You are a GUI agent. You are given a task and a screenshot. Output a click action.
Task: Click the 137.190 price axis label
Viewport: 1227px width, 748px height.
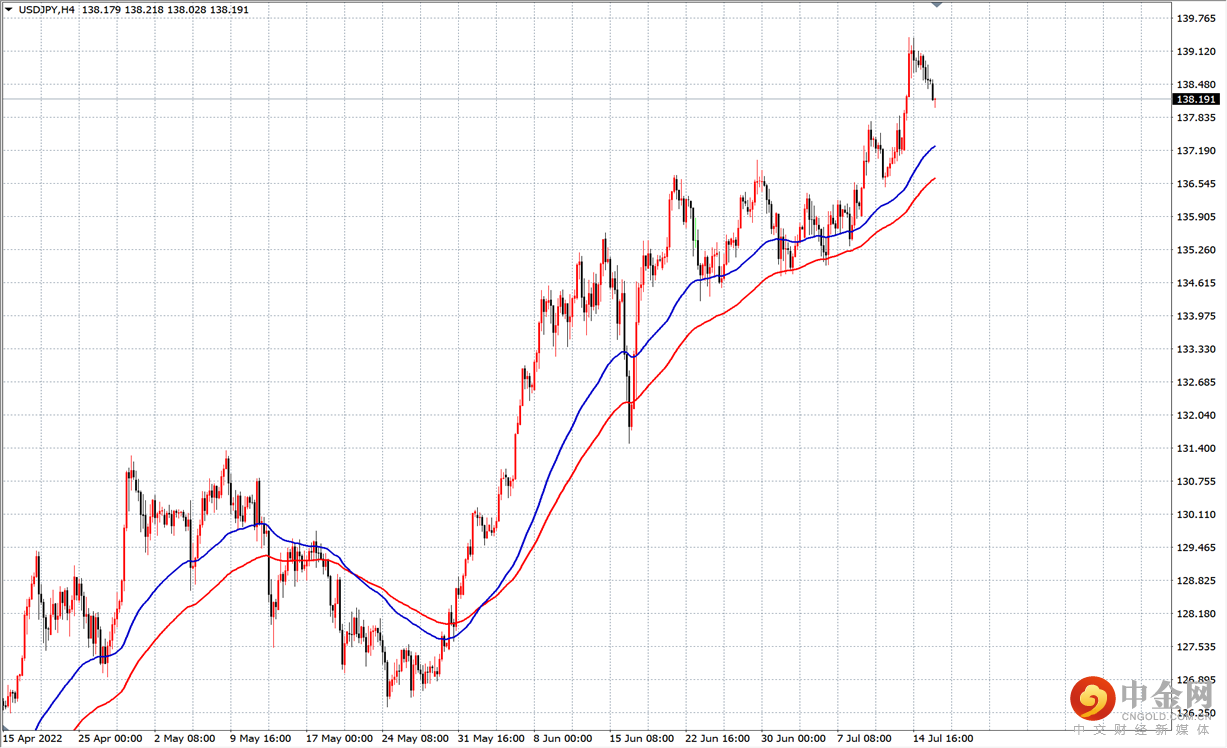[1196, 150]
